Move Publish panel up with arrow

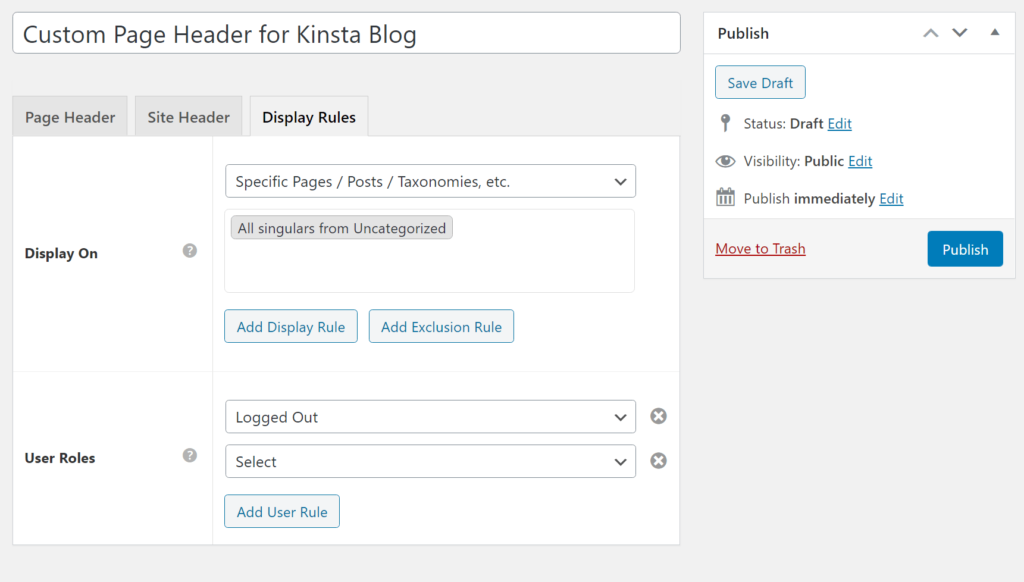point(931,33)
